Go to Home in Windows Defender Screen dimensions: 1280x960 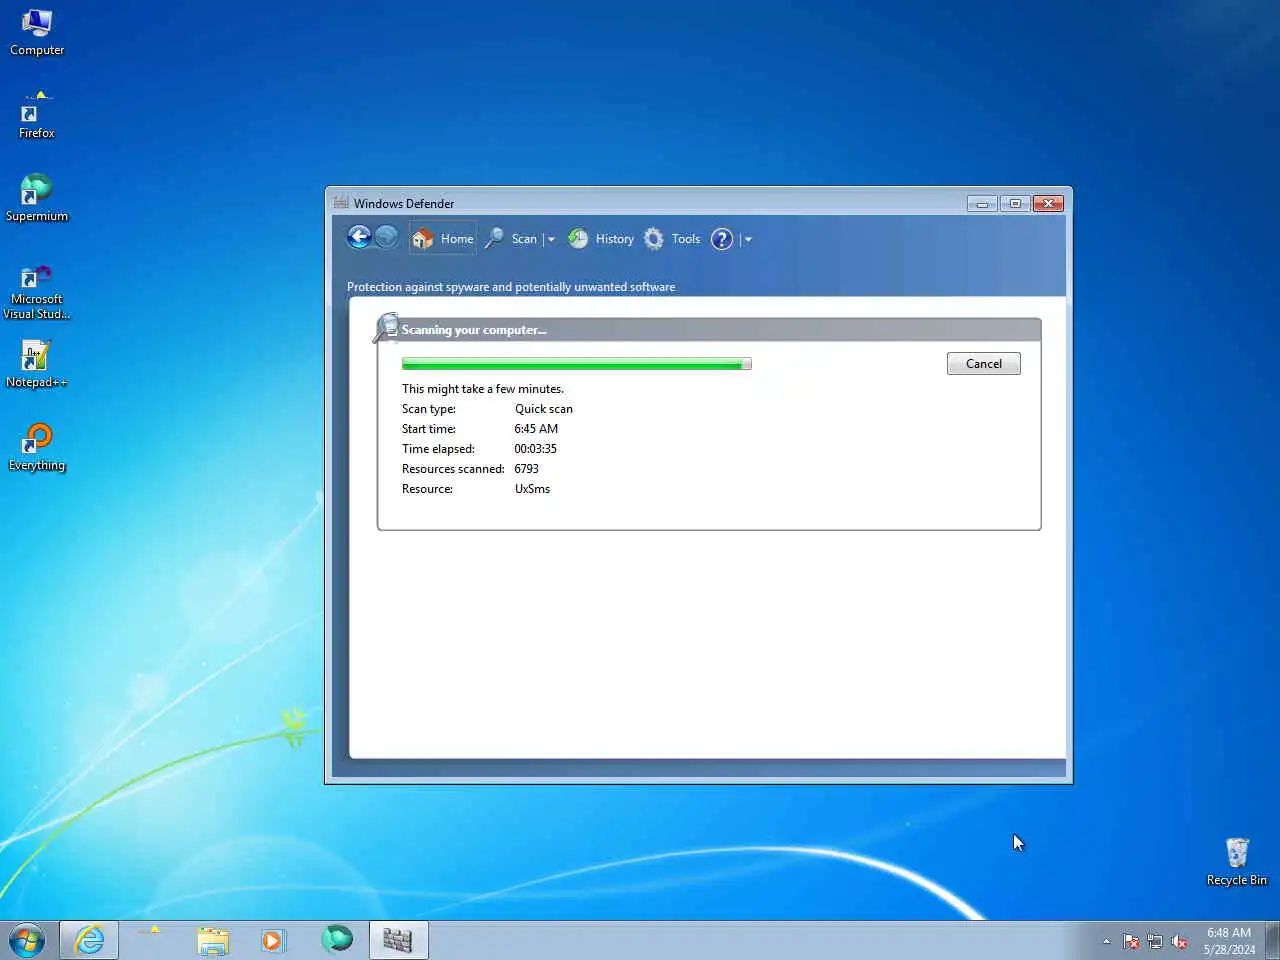[x=443, y=238]
